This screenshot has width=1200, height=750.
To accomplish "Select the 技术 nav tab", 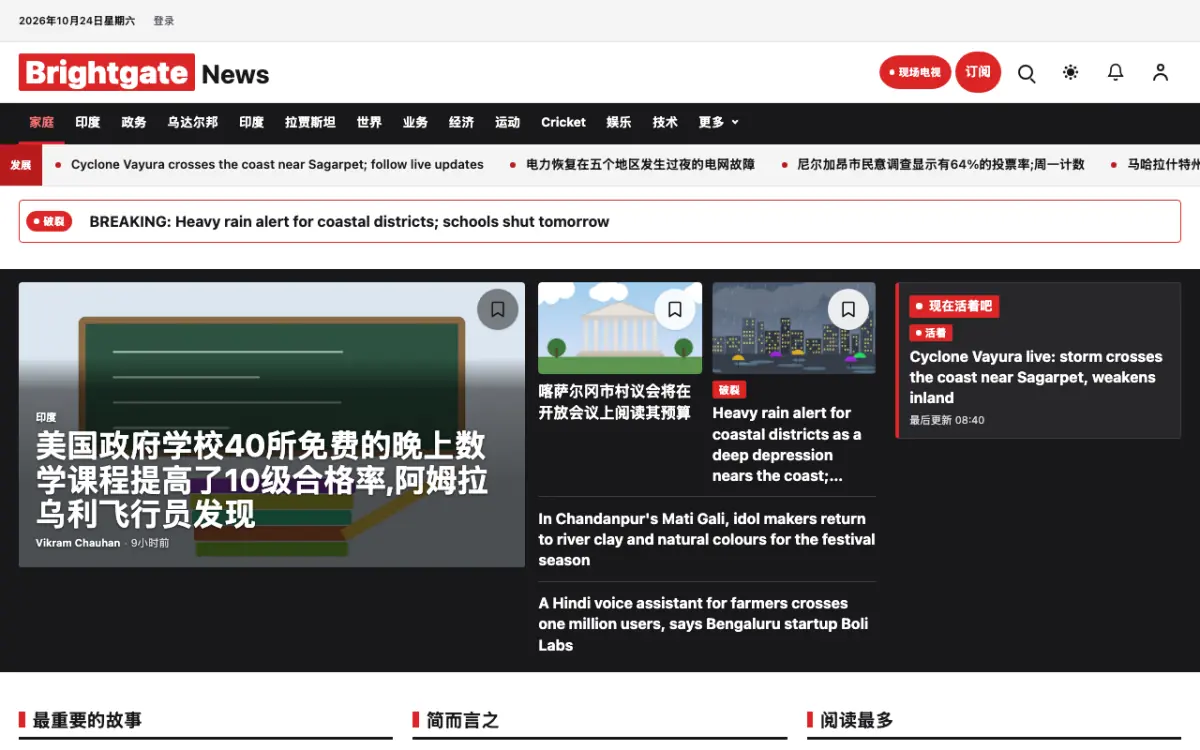I will pyautogui.click(x=665, y=122).
